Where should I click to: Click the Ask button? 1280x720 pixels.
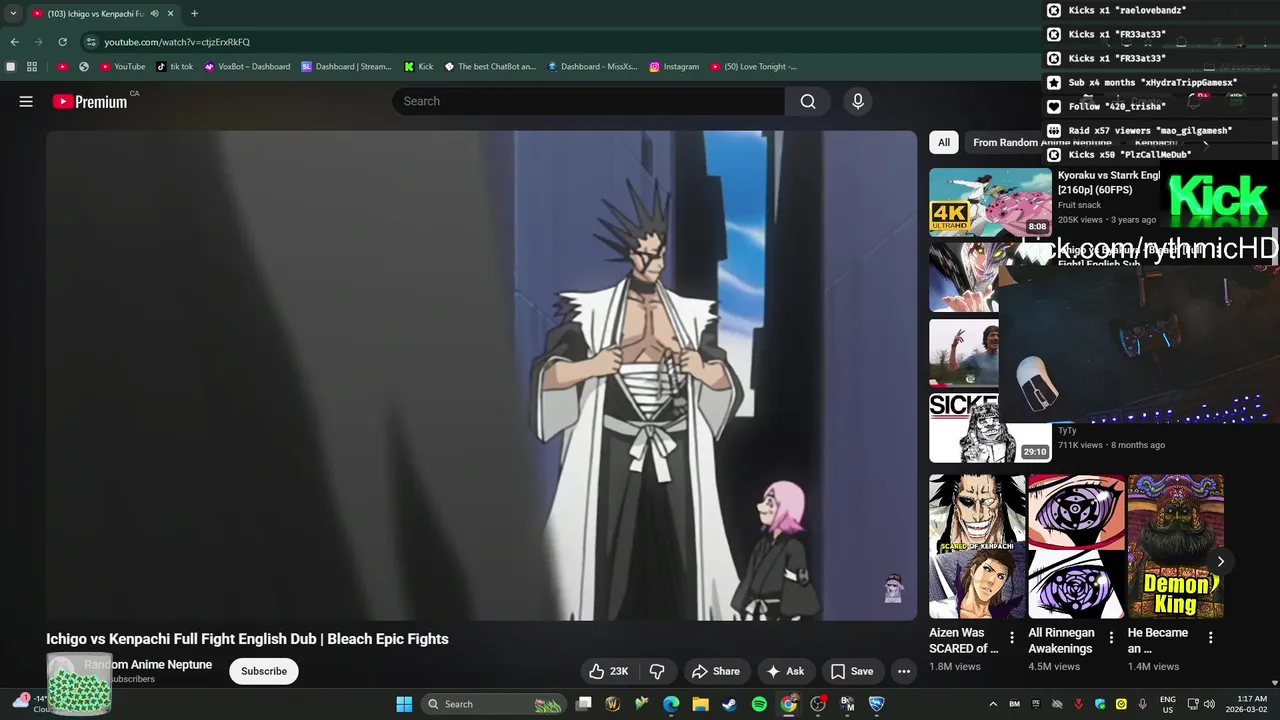785,671
